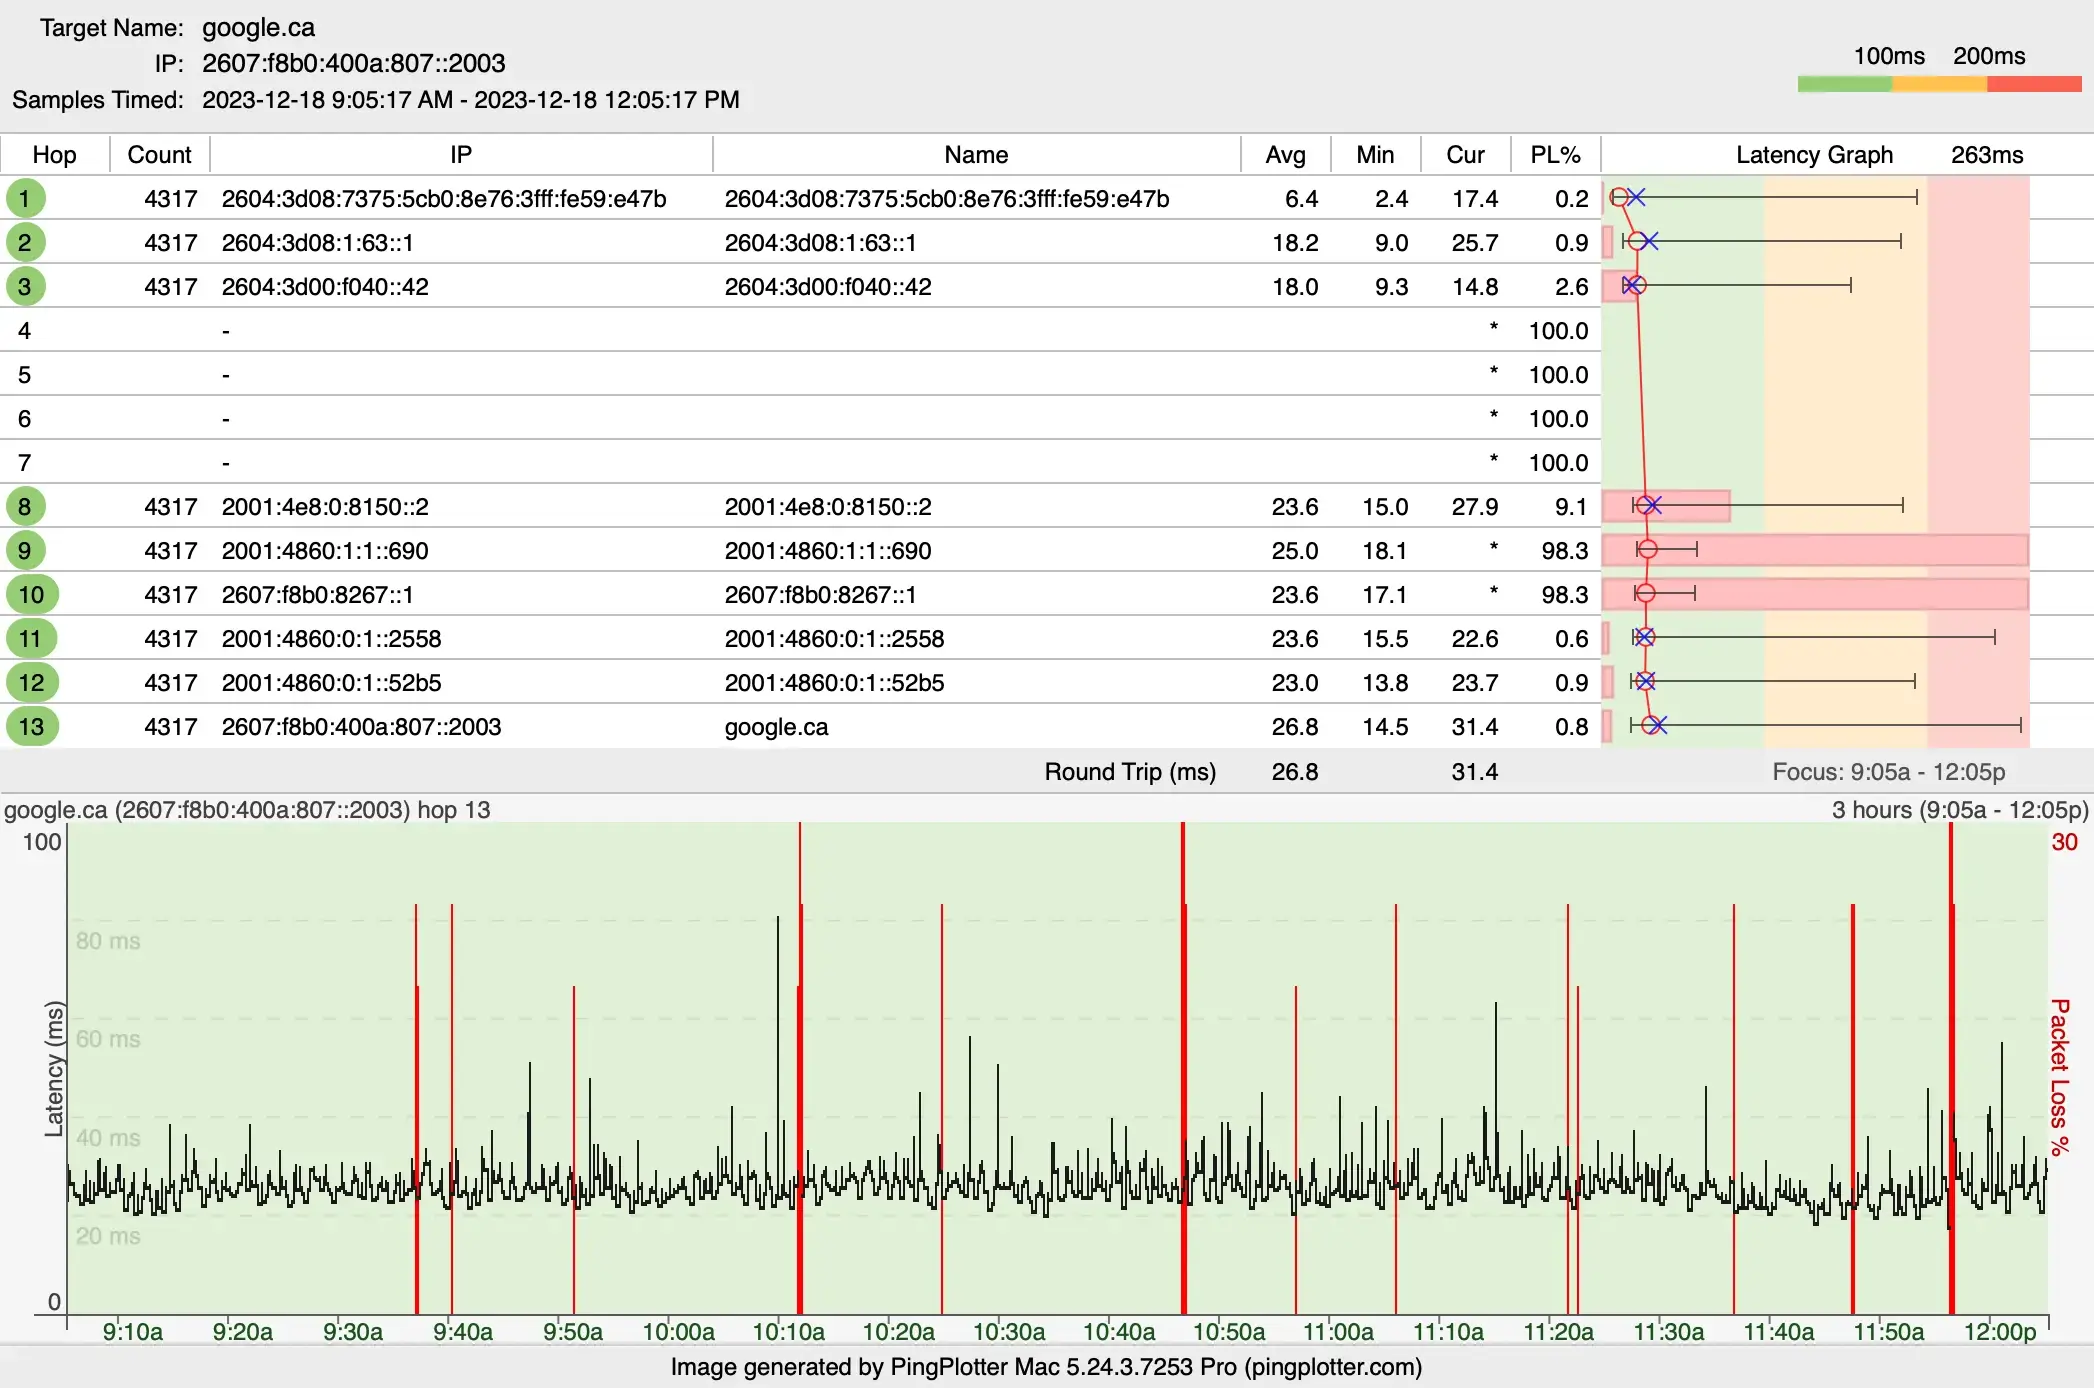This screenshot has height=1388, width=2094.
Task: Click the 263ms graph scale value
Action: click(x=1987, y=155)
